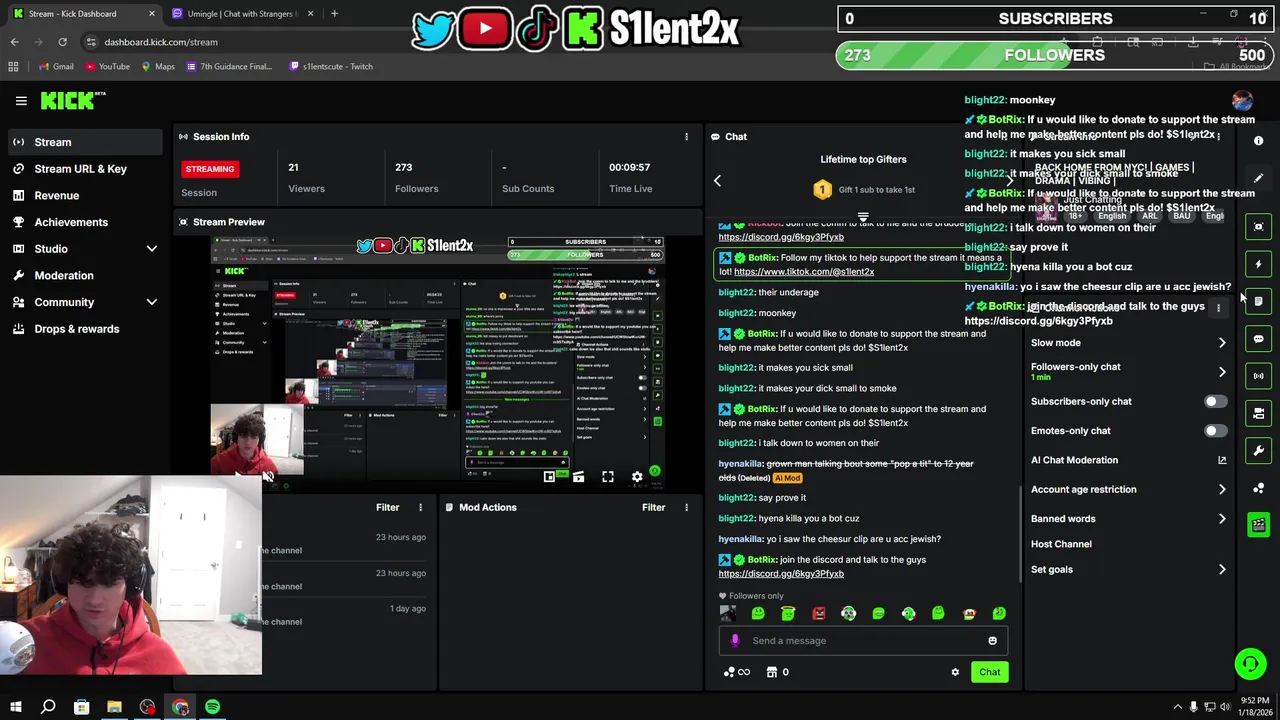Toggle stream preview widget in right toolbar
Viewport: 1280px width, 720px height.
pos(1259,227)
